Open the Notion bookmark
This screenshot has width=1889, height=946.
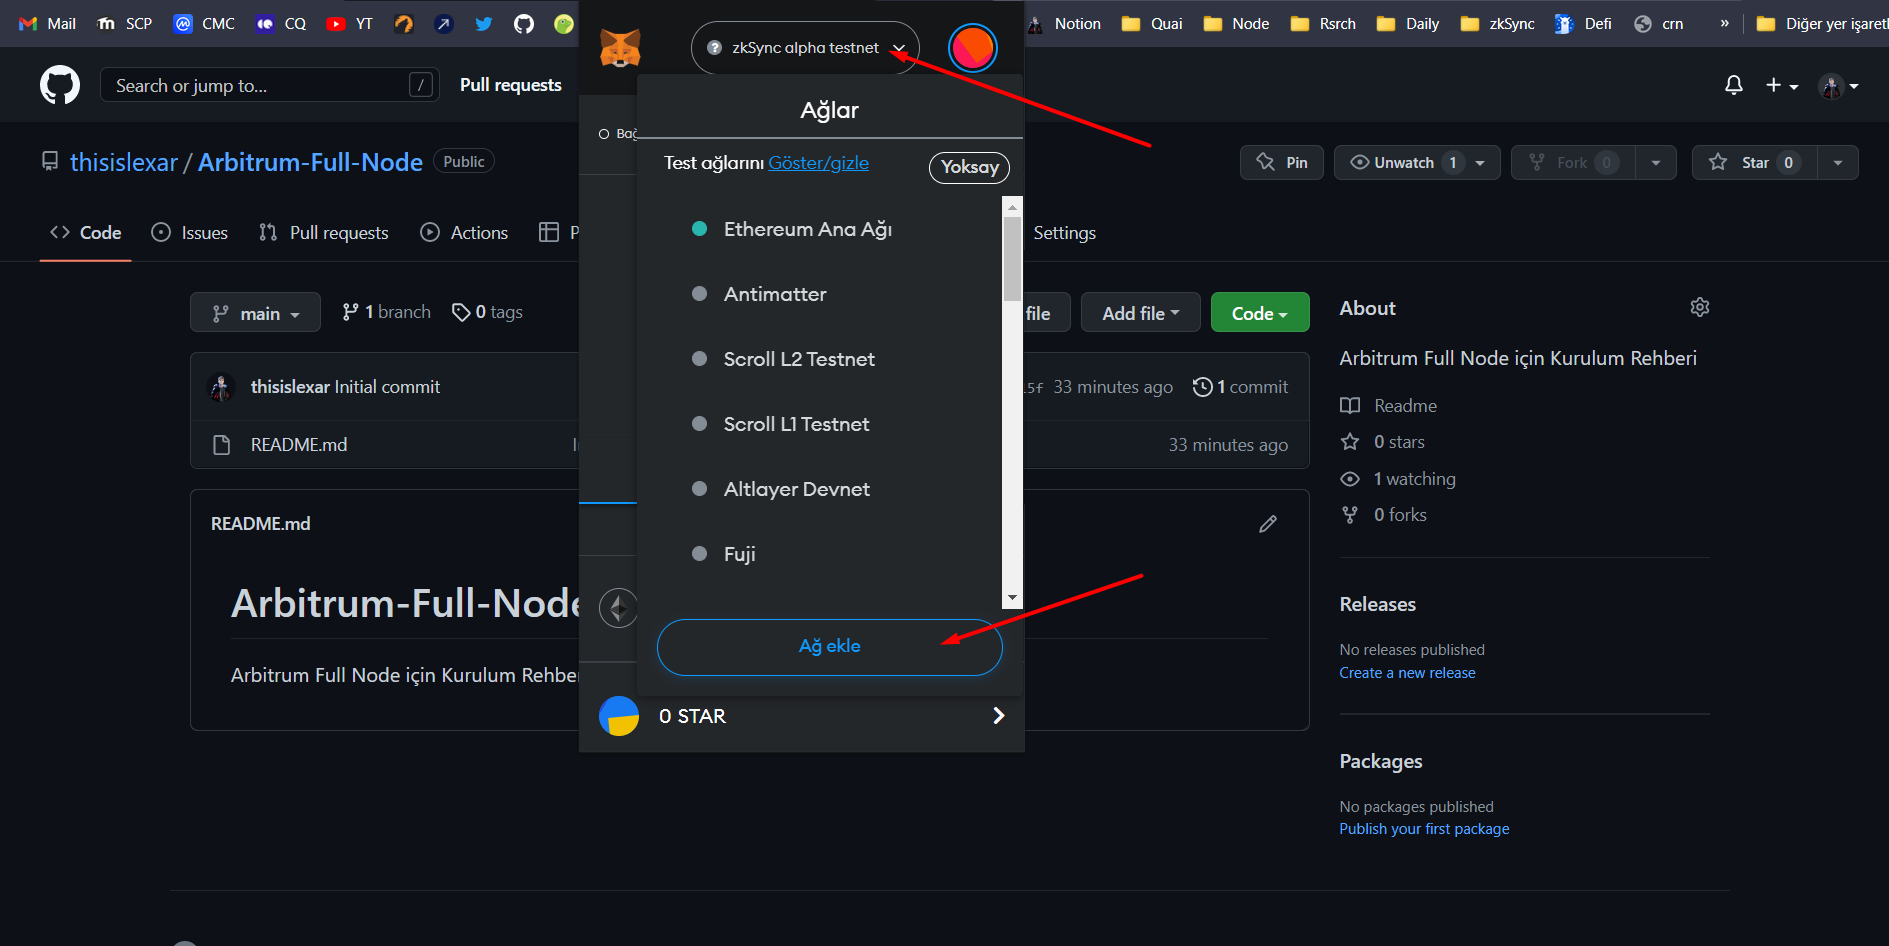point(1064,23)
